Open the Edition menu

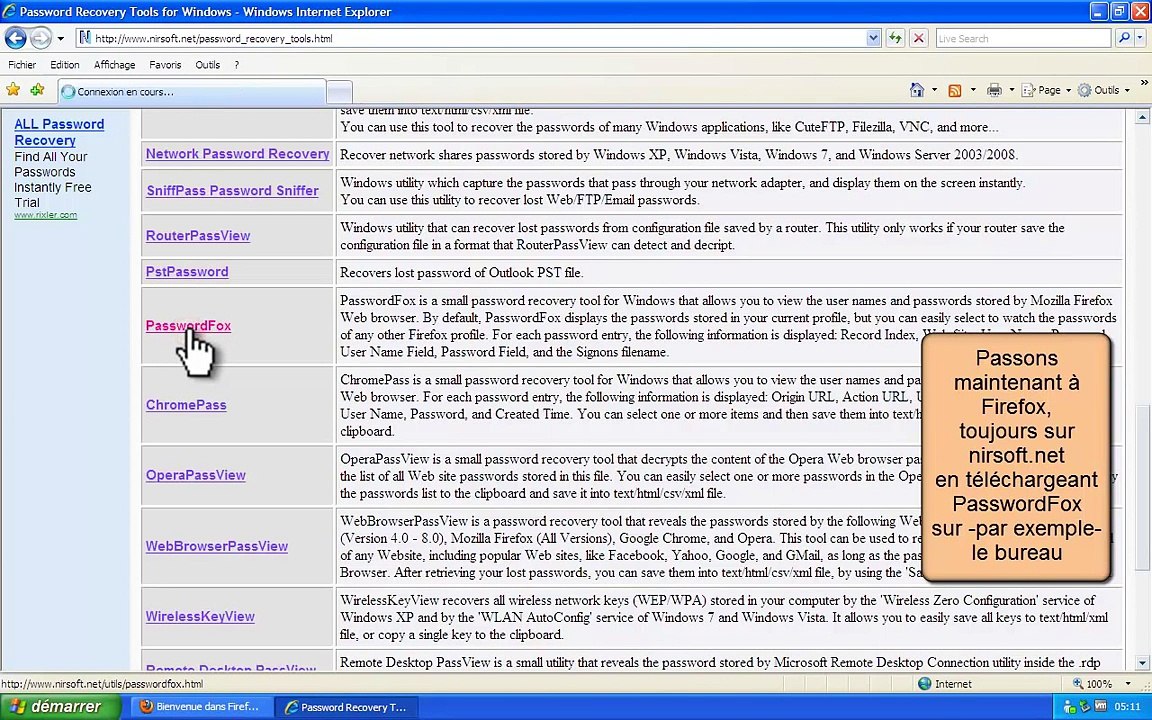[x=65, y=65]
